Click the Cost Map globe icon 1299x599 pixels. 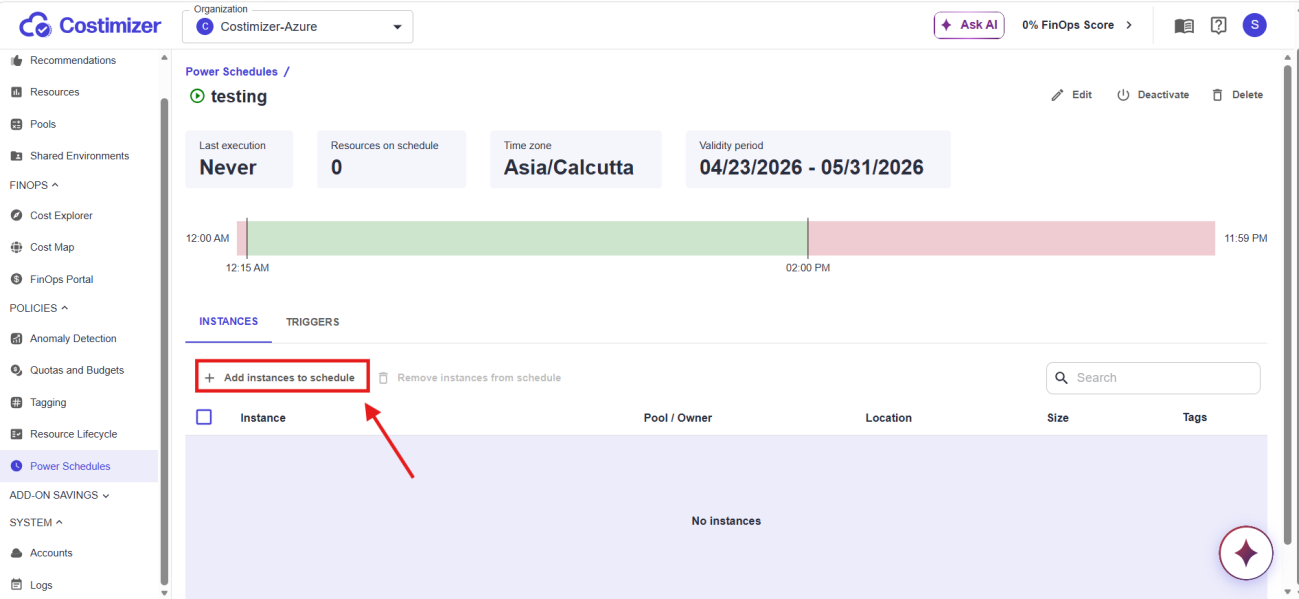16,247
